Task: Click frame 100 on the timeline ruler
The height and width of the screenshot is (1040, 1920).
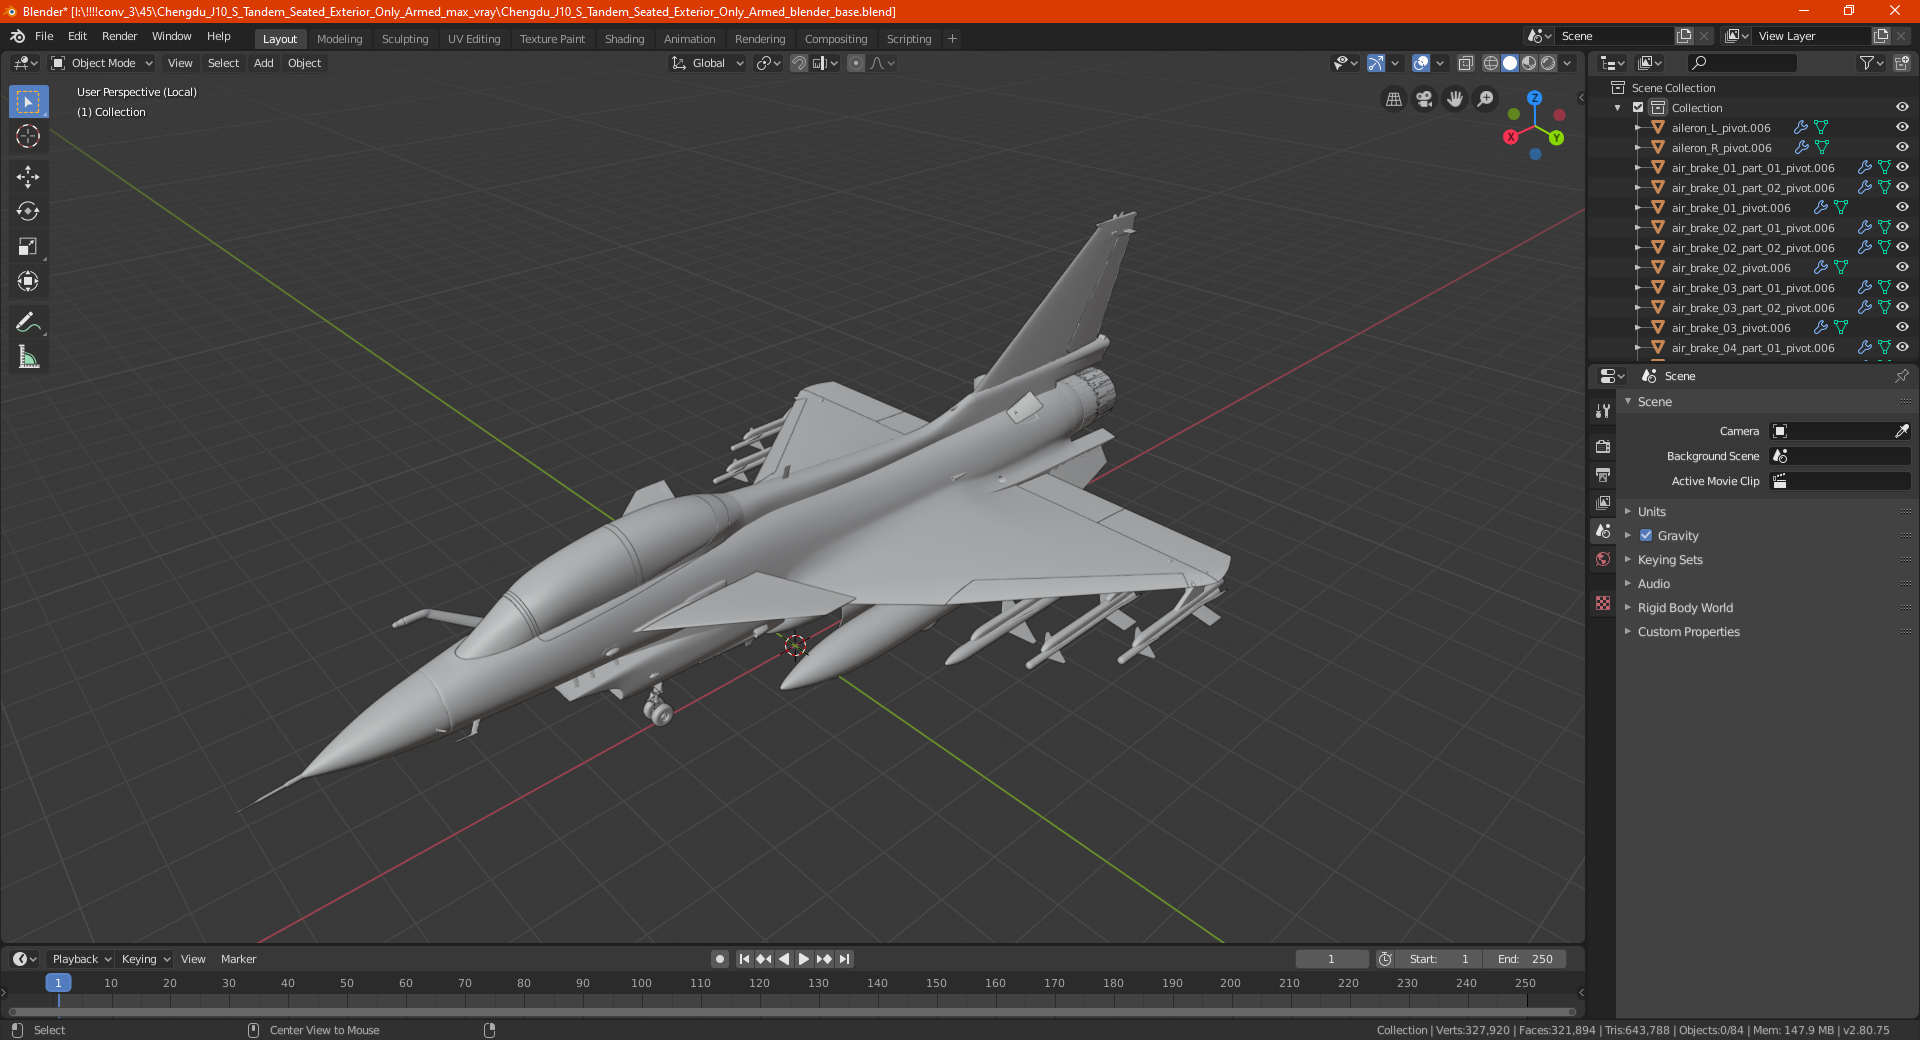Action: click(641, 983)
